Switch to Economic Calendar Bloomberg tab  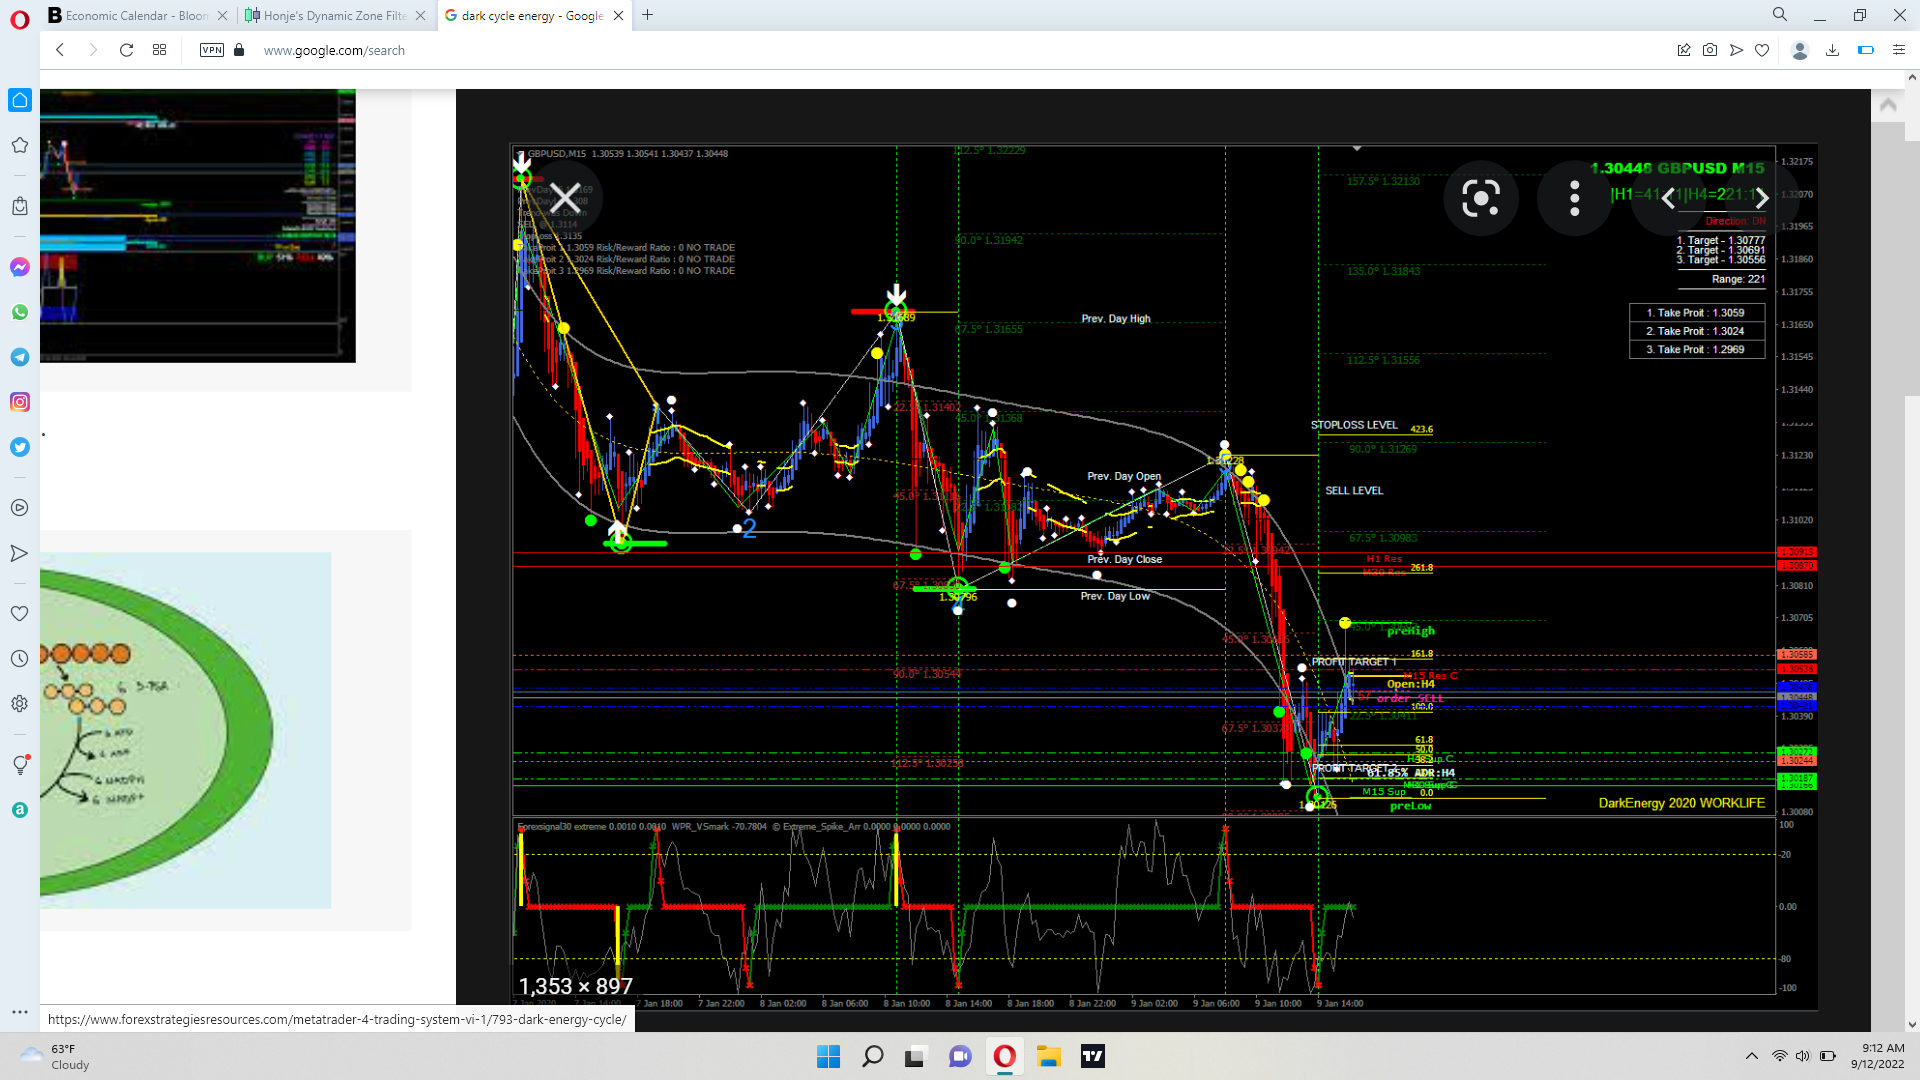point(135,15)
